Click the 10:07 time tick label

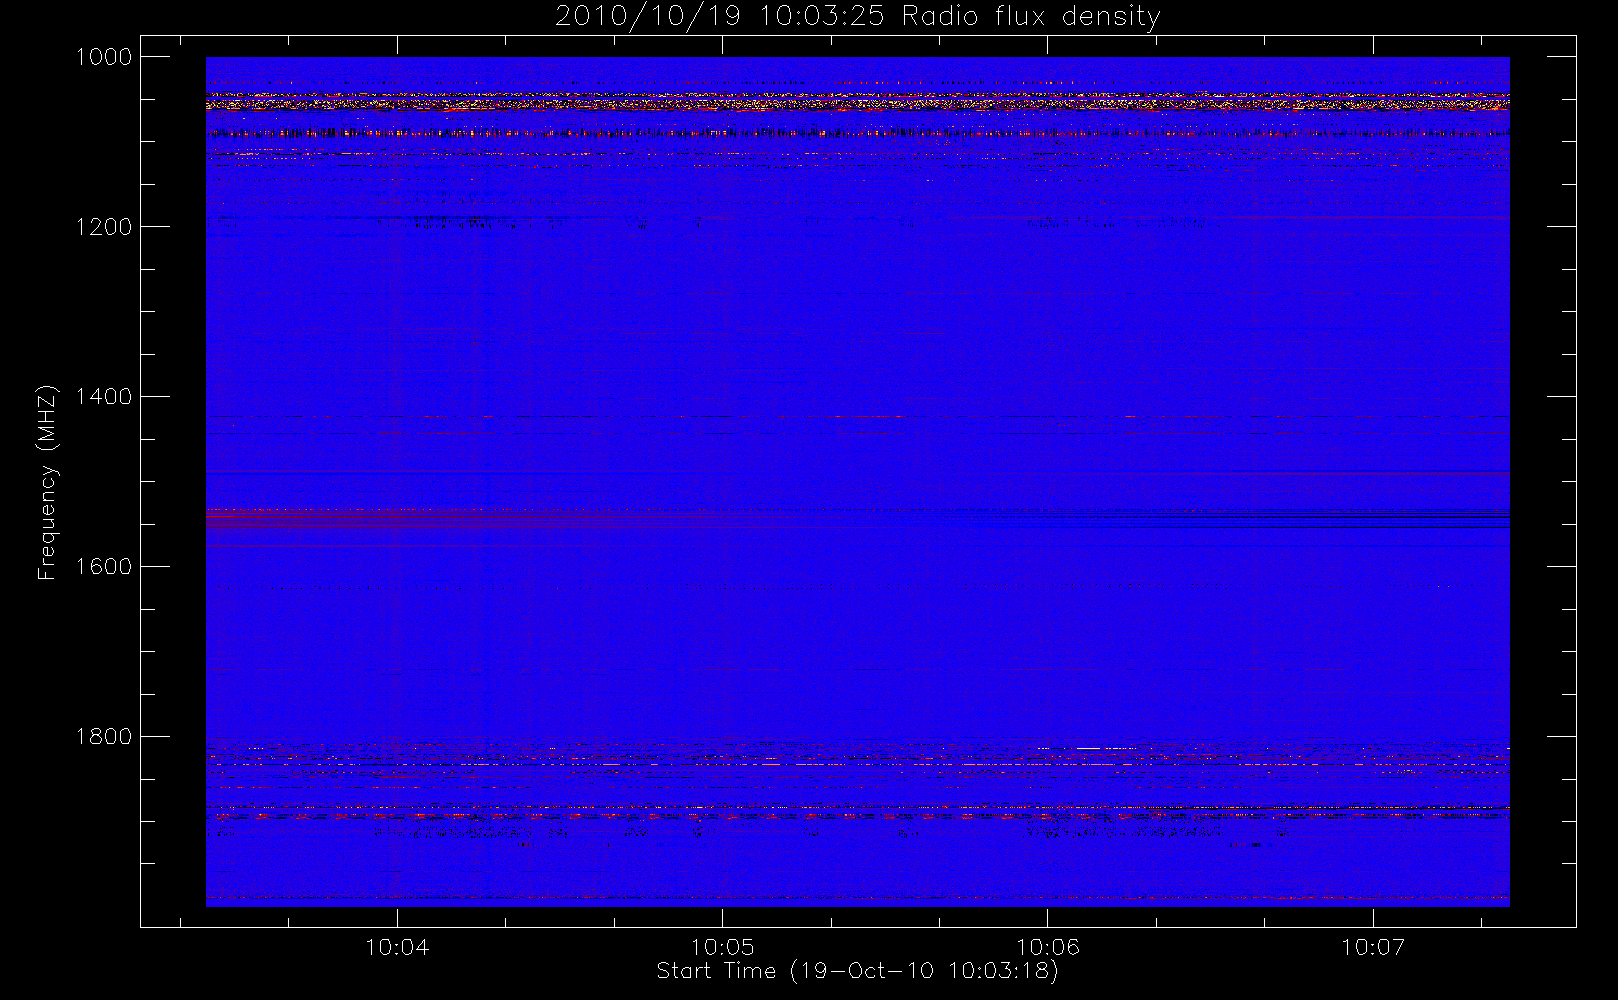pyautogui.click(x=1373, y=946)
